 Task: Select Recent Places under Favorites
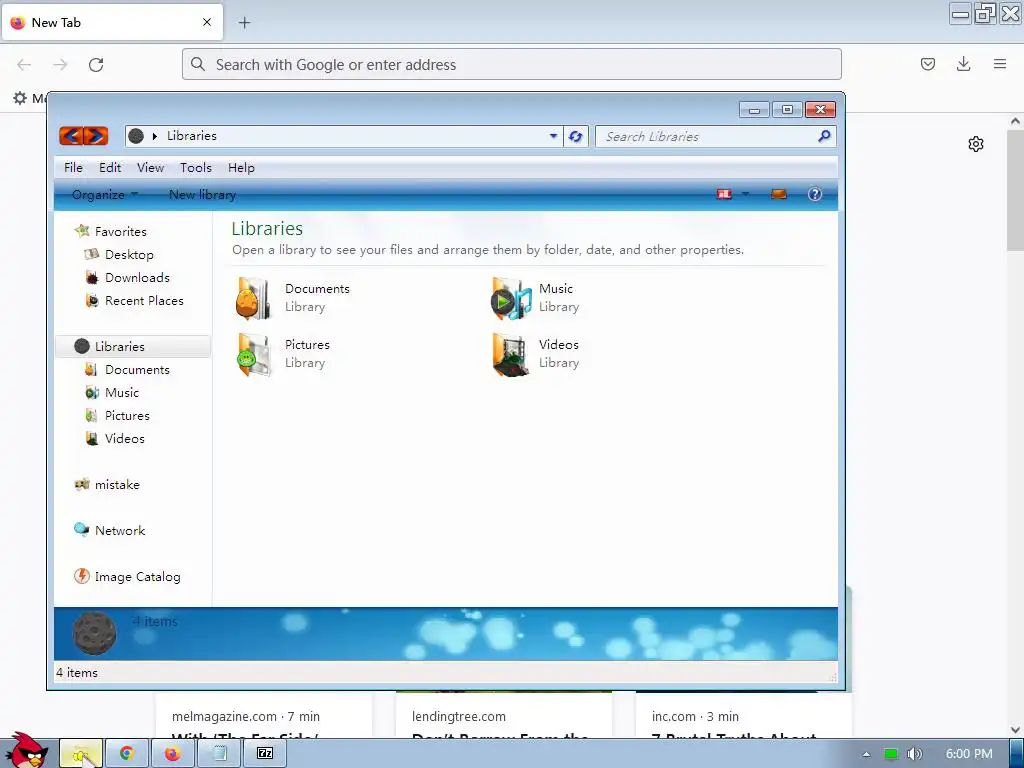click(144, 300)
